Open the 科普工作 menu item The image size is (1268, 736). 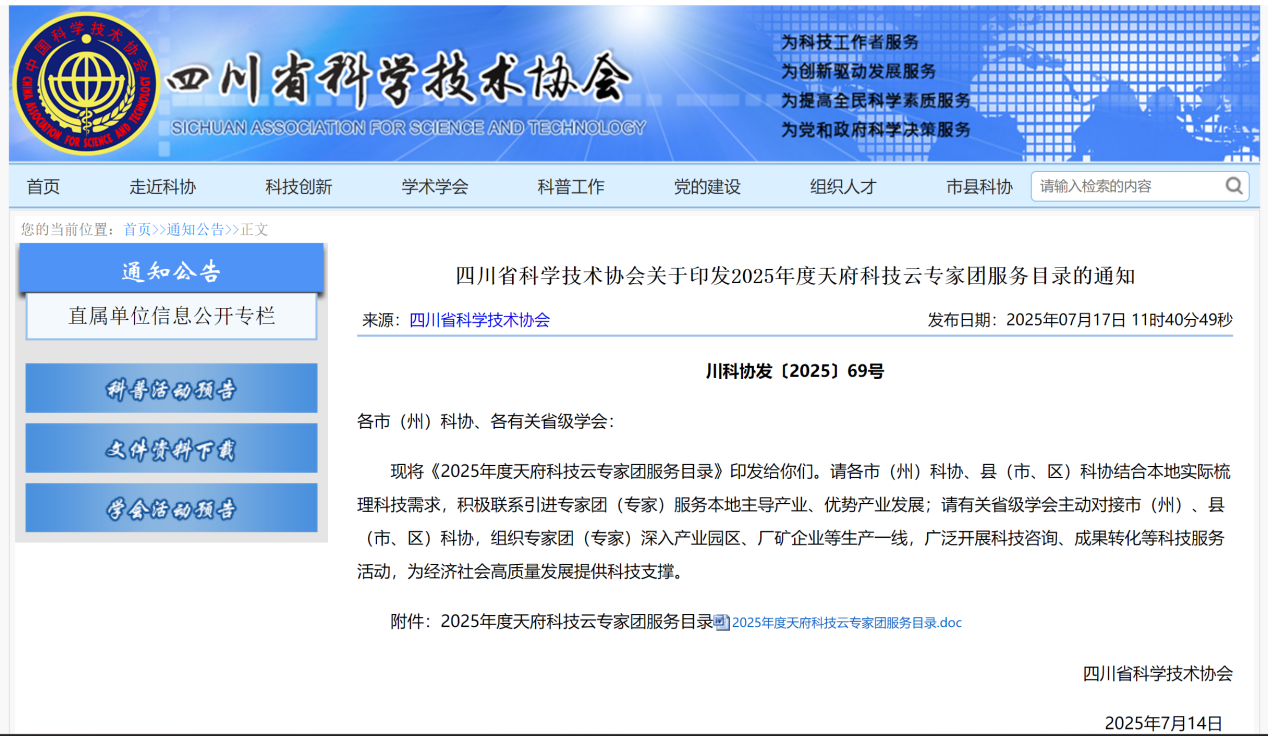click(571, 187)
